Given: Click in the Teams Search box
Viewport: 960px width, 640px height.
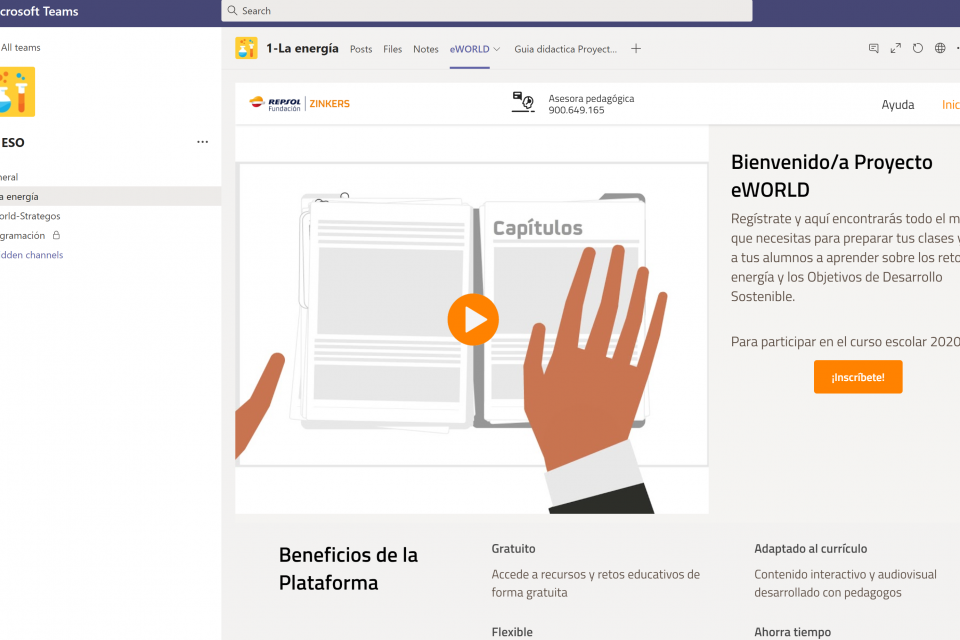Looking at the screenshot, I should click(486, 11).
